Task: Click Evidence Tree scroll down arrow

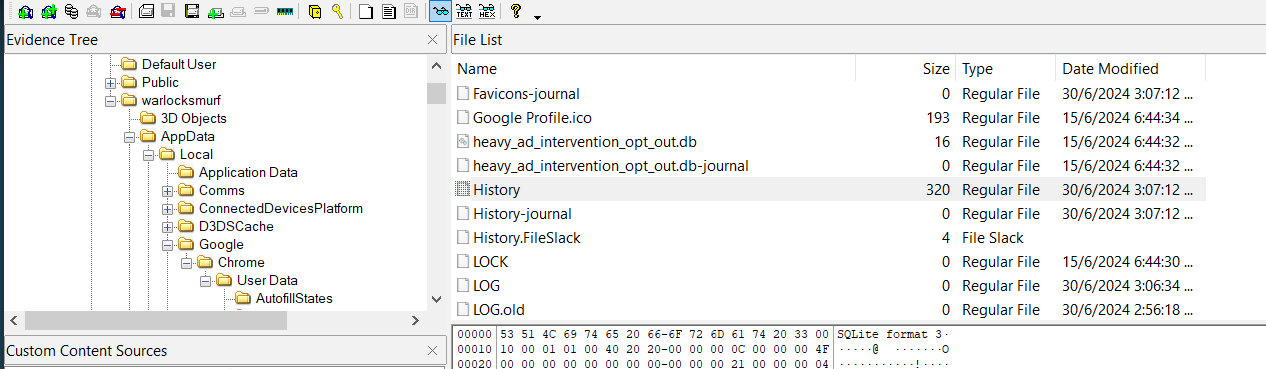Action: pyautogui.click(x=436, y=299)
